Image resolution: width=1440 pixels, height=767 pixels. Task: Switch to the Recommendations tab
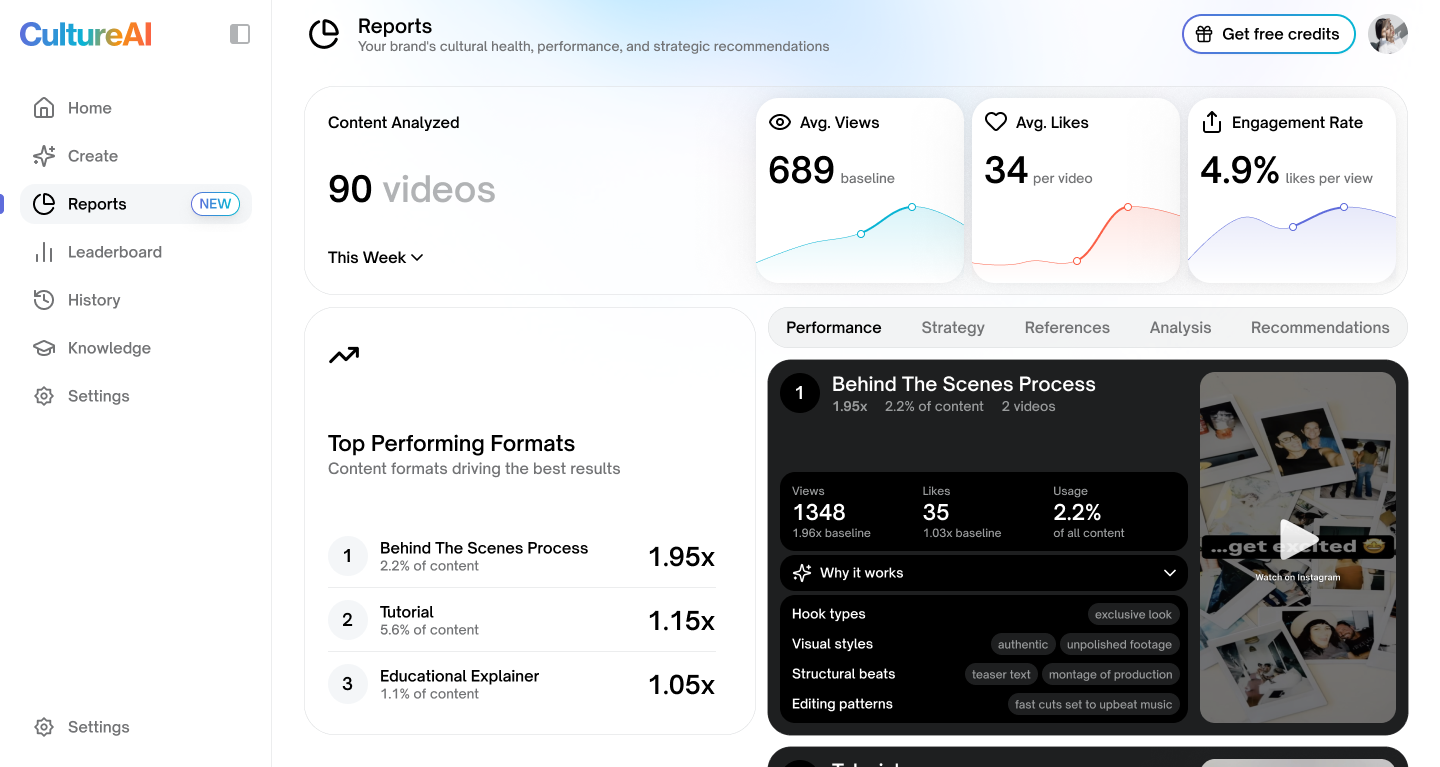click(1320, 327)
